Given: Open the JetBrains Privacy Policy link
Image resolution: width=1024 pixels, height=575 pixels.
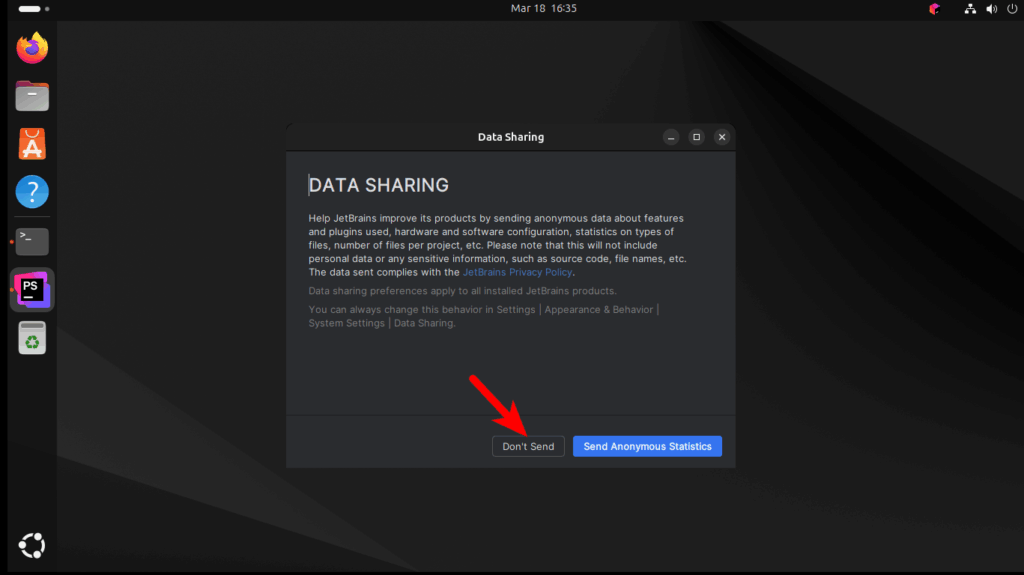Looking at the screenshot, I should click(517, 272).
